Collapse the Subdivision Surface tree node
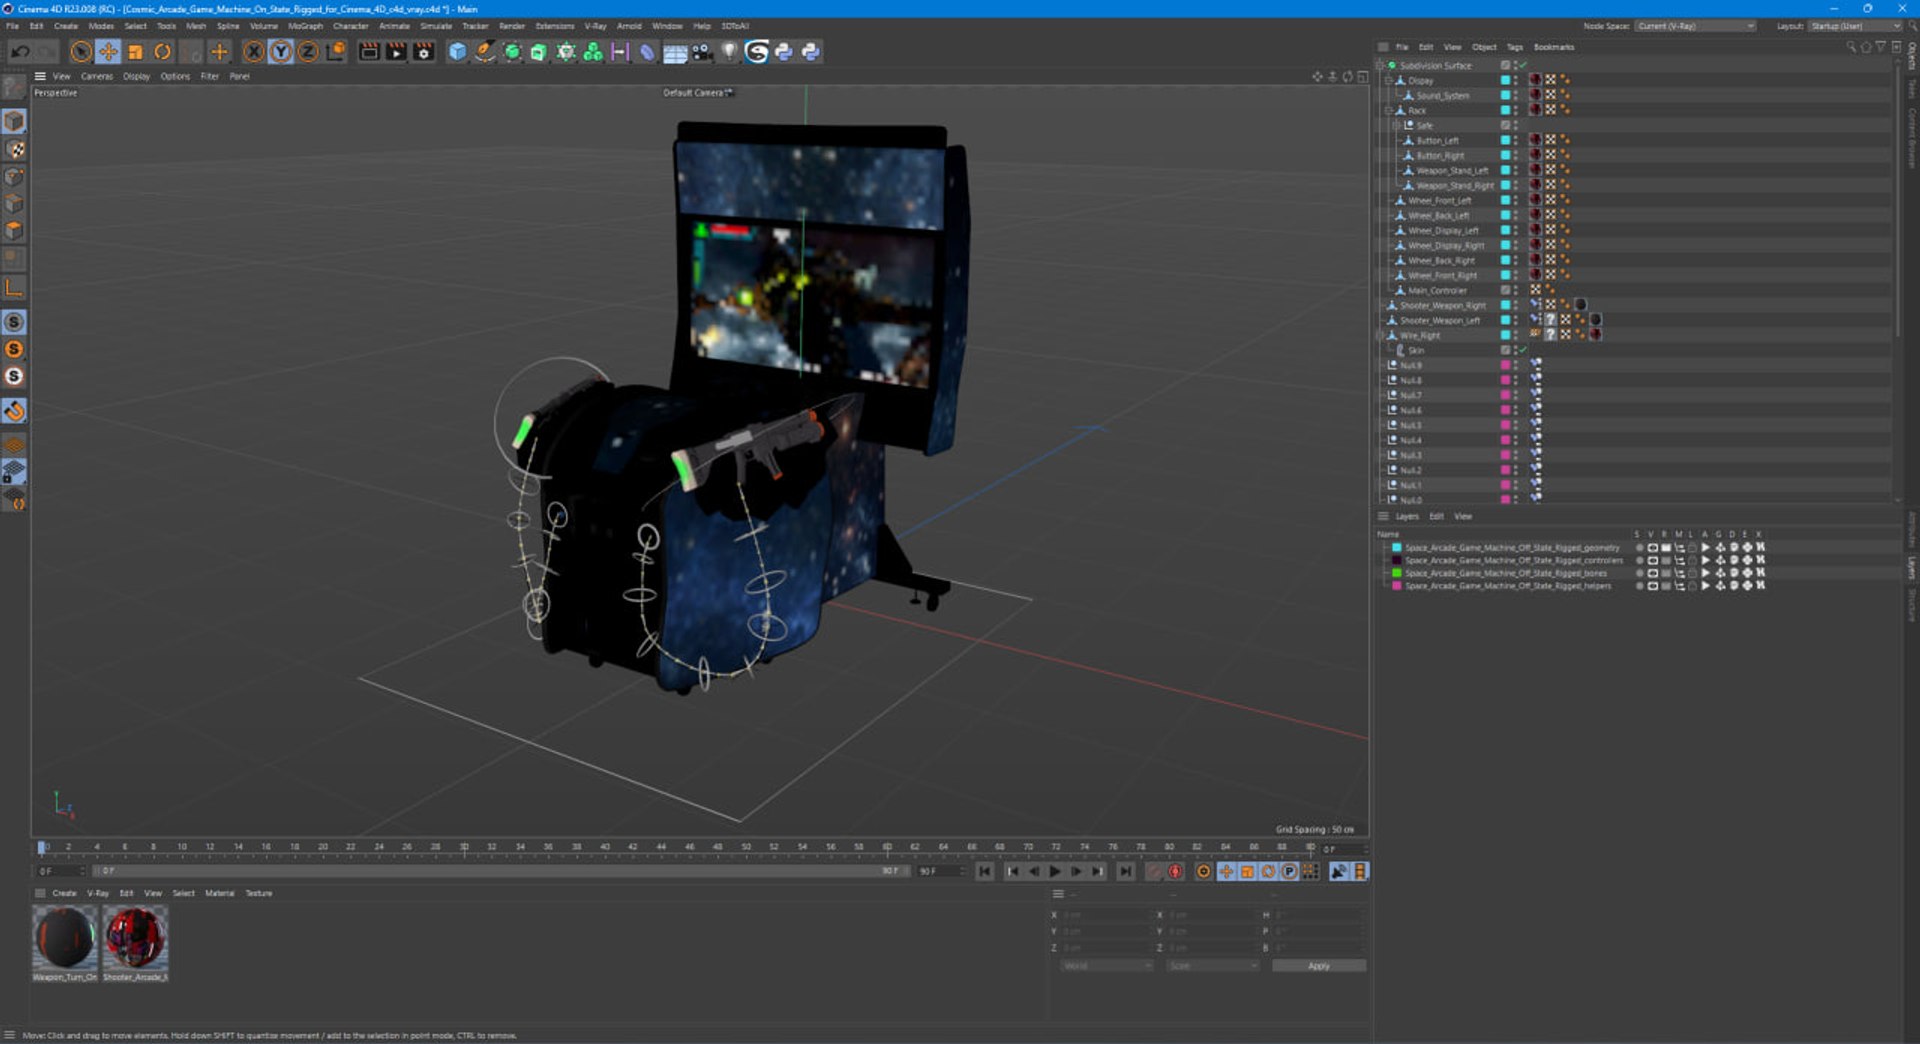1920x1044 pixels. point(1381,66)
